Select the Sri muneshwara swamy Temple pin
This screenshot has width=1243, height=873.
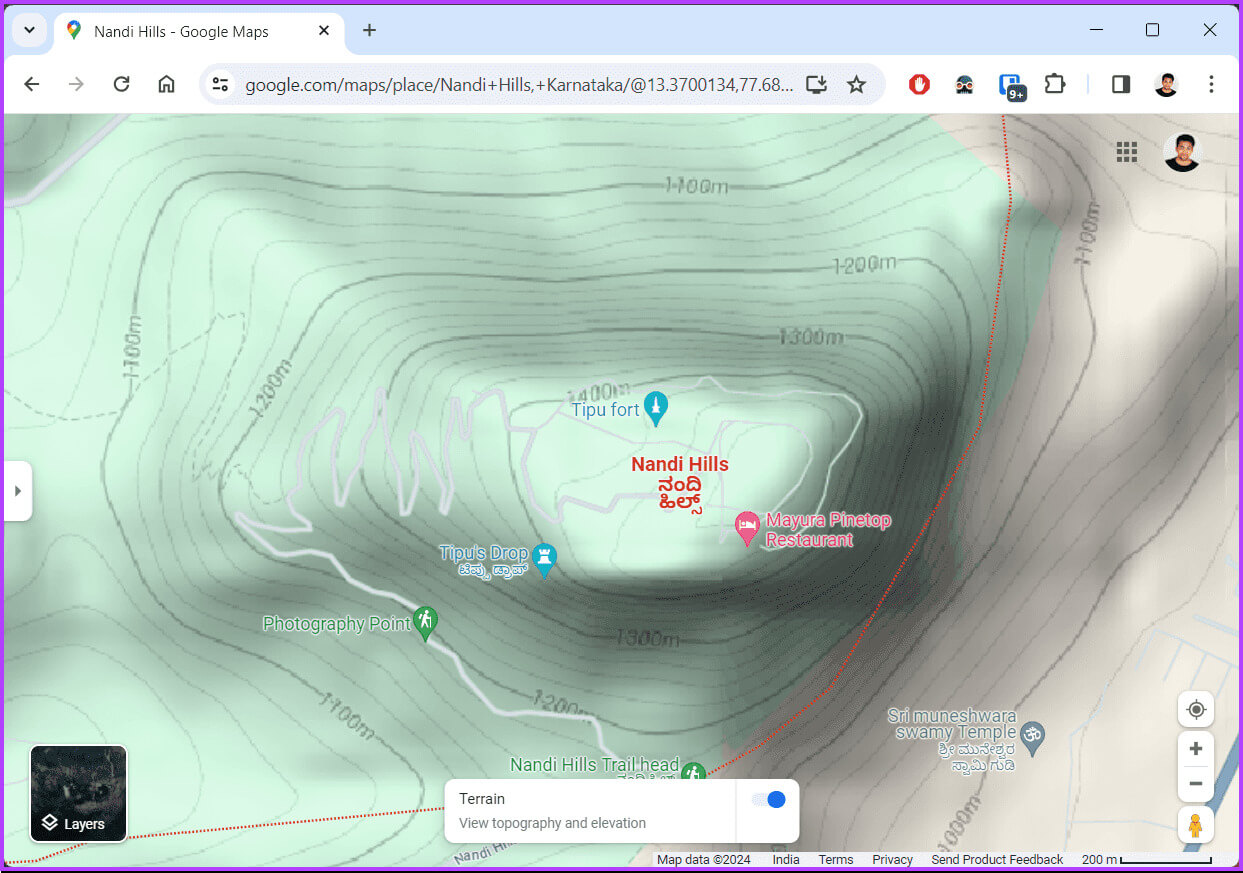tap(1033, 736)
